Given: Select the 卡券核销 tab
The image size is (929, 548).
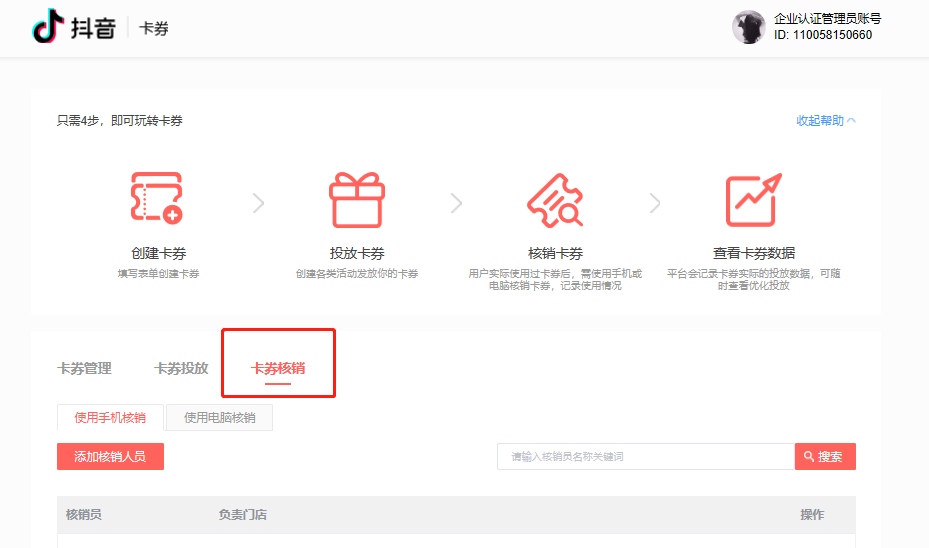Looking at the screenshot, I should 278,368.
